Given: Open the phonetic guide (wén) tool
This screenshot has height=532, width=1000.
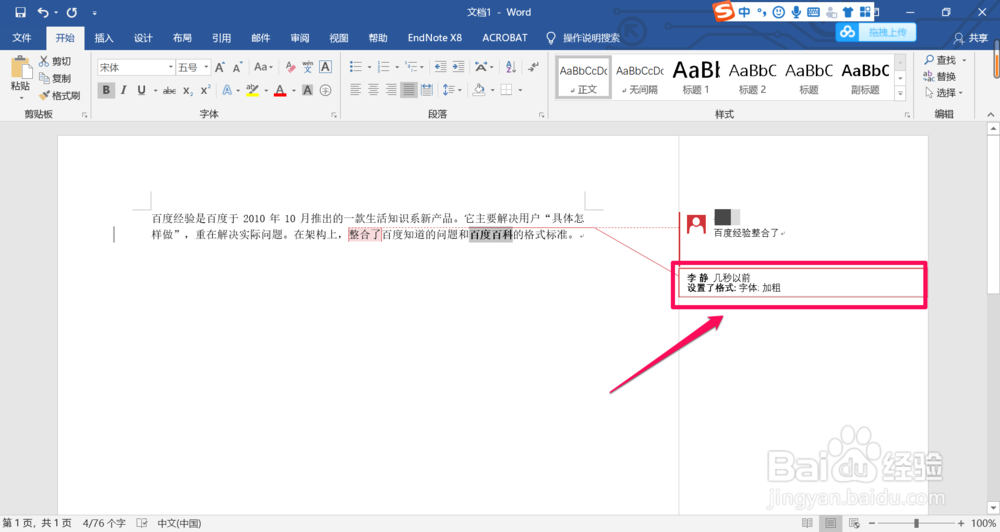Looking at the screenshot, I should (x=307, y=67).
